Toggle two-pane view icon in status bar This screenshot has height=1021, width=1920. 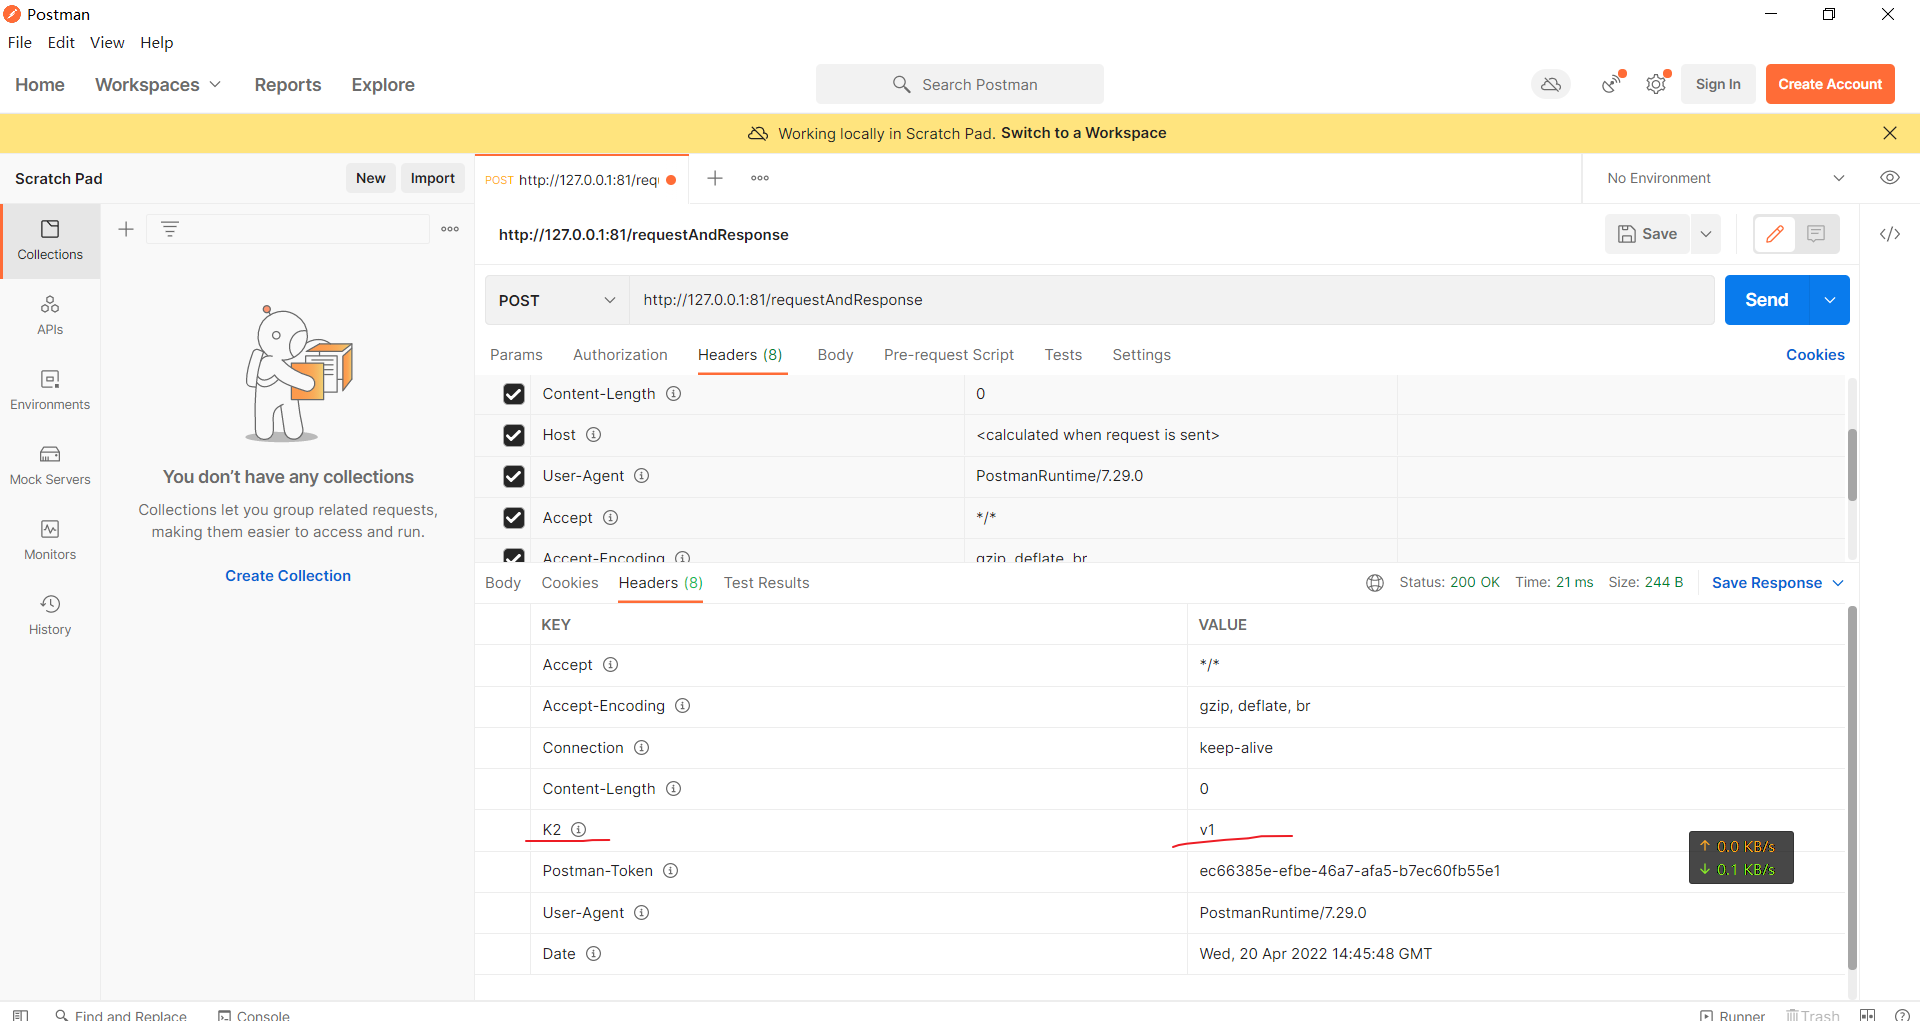pos(1867,1015)
